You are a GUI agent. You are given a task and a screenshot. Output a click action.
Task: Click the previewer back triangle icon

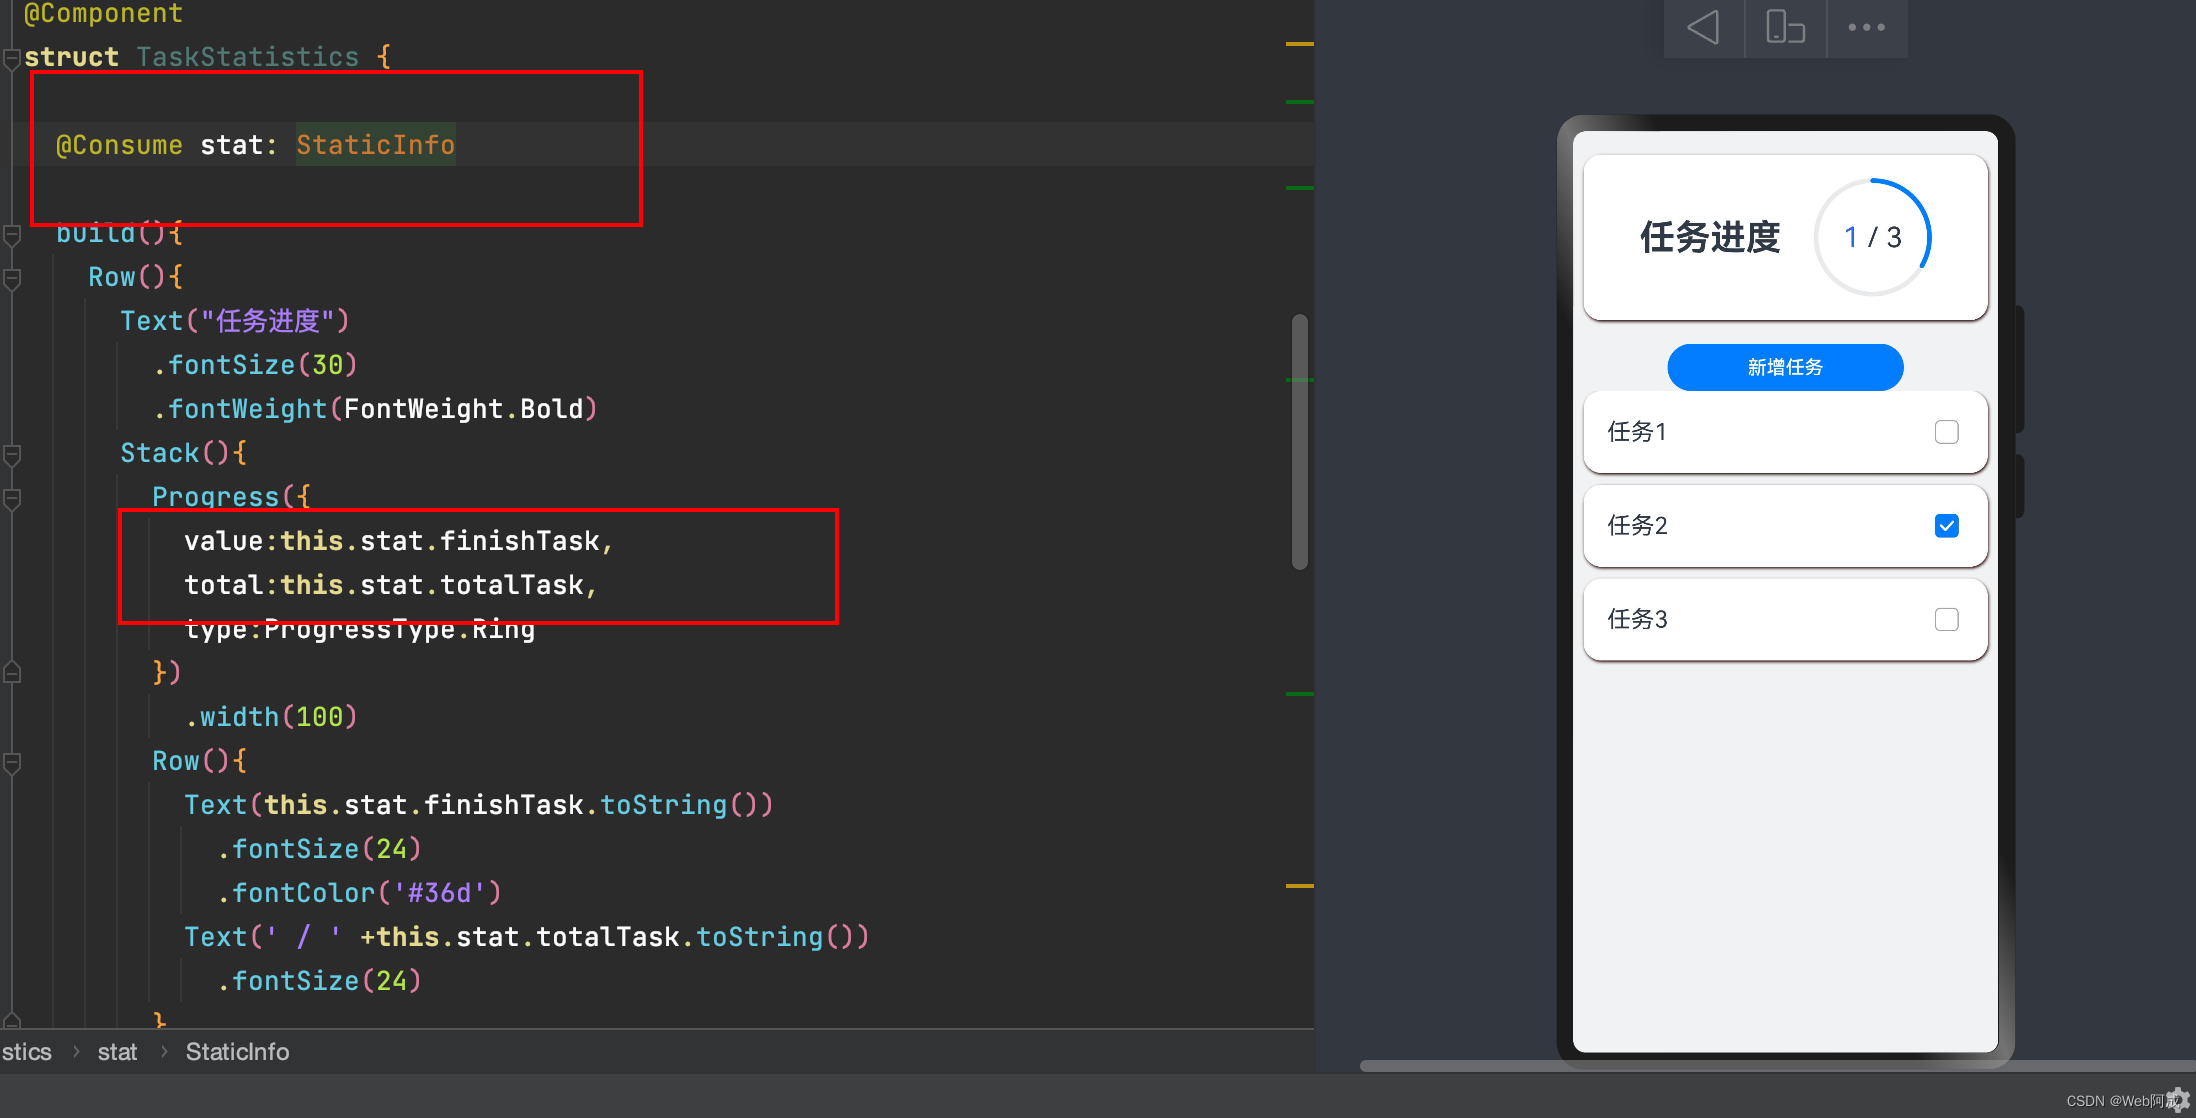(1703, 27)
